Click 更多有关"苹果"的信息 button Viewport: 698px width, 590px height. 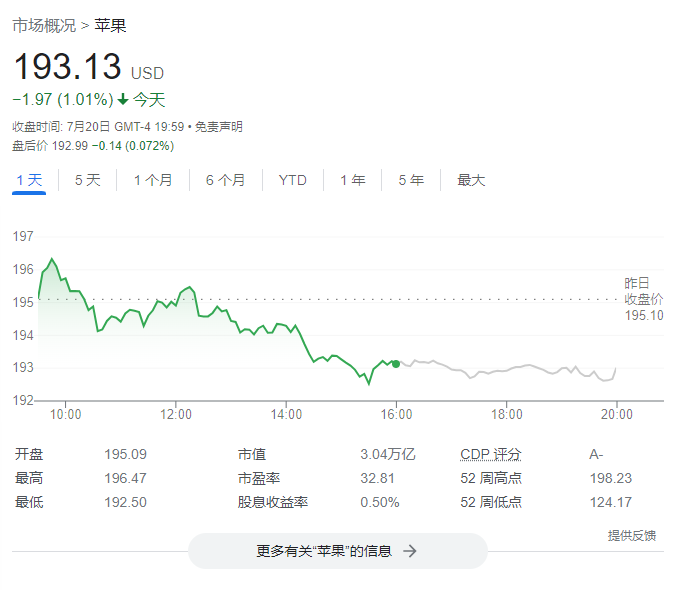coord(337,551)
